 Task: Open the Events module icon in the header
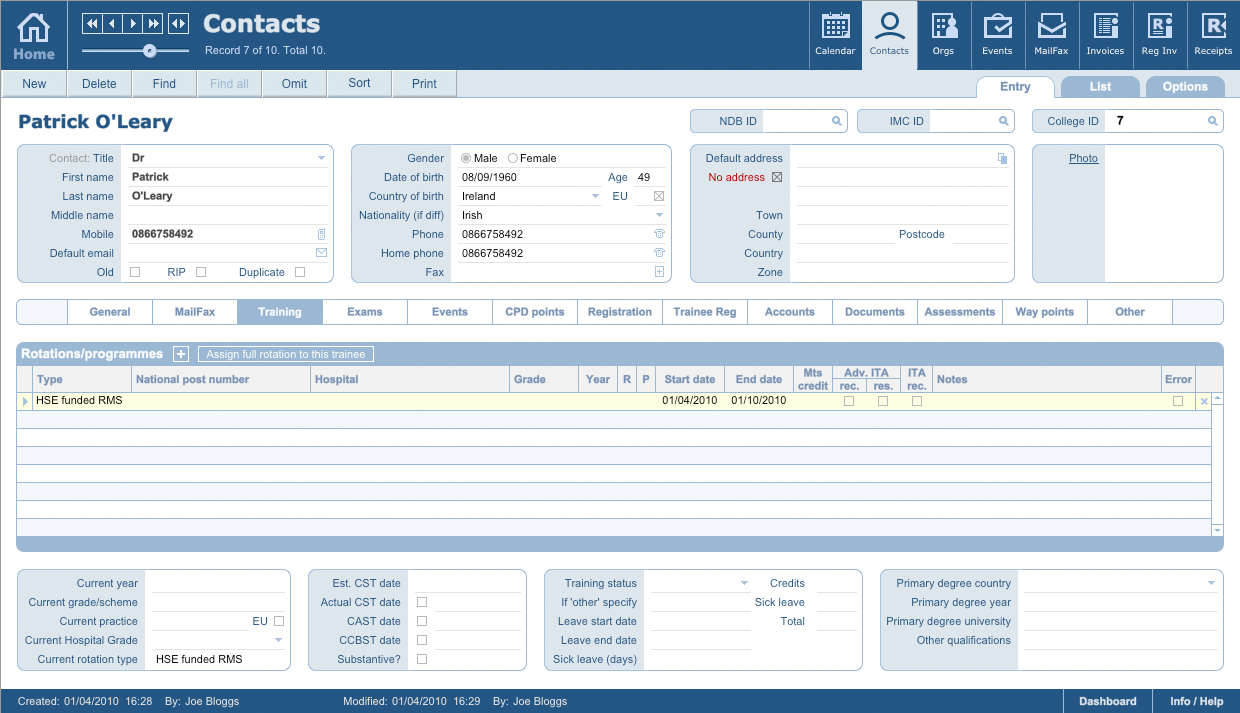point(997,35)
